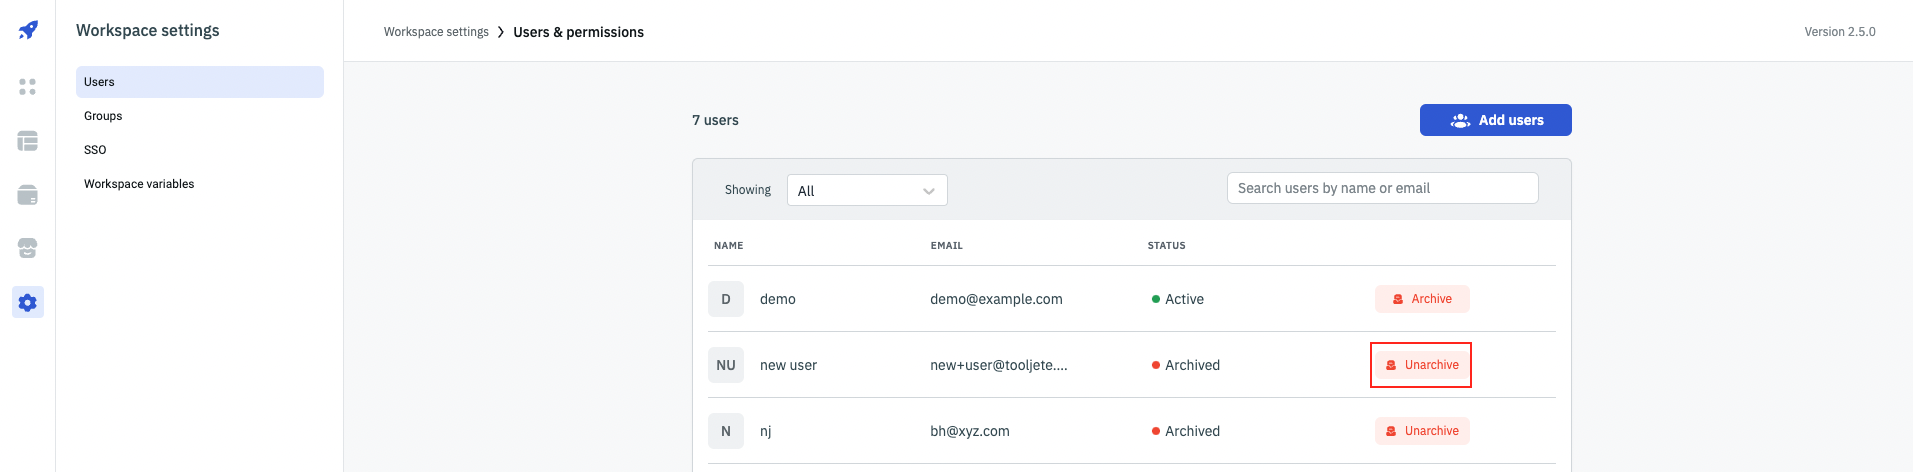
Task: Focus the search users by name field
Action: pyautogui.click(x=1382, y=188)
